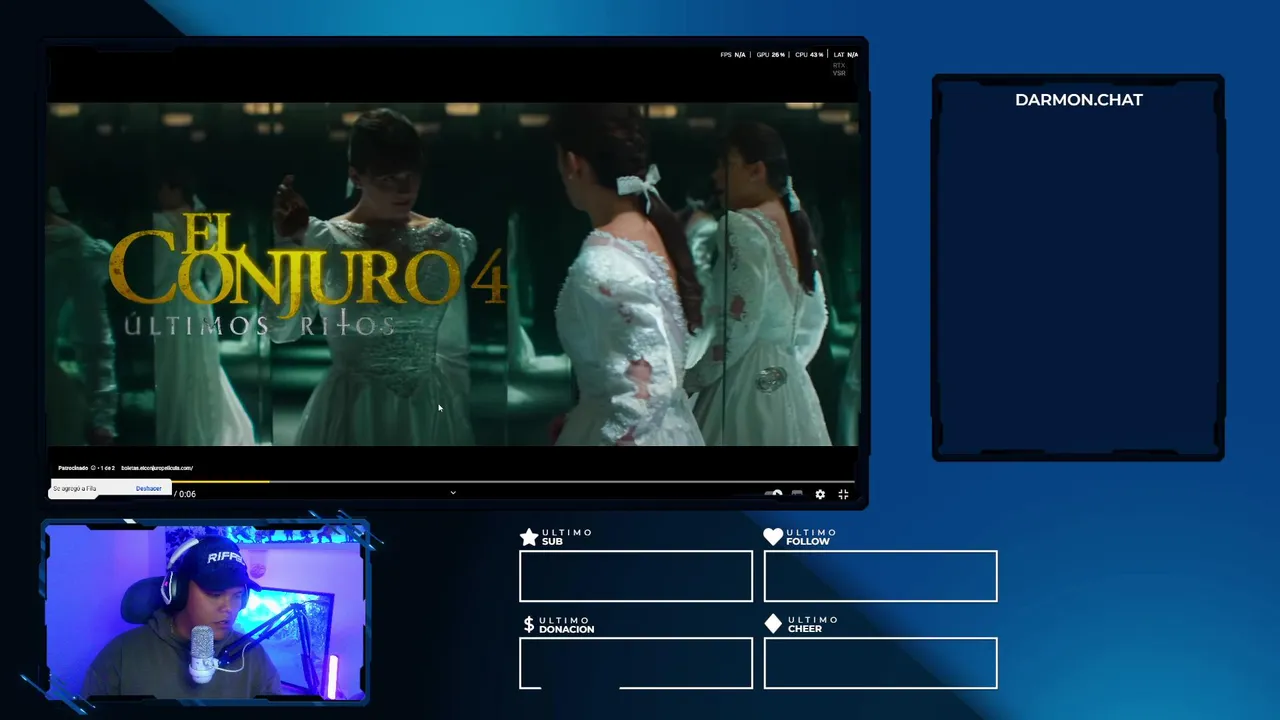Click the RTX VSR indicator label

[x=839, y=69]
